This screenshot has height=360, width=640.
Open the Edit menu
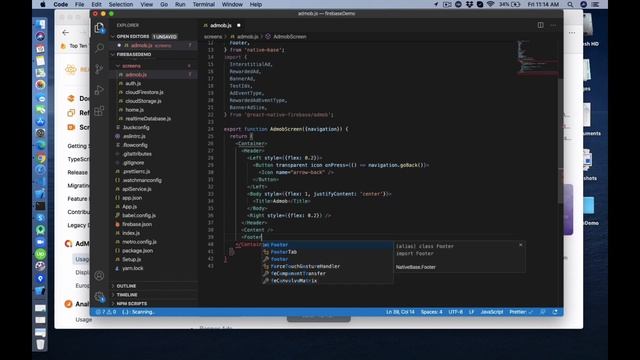96,4
